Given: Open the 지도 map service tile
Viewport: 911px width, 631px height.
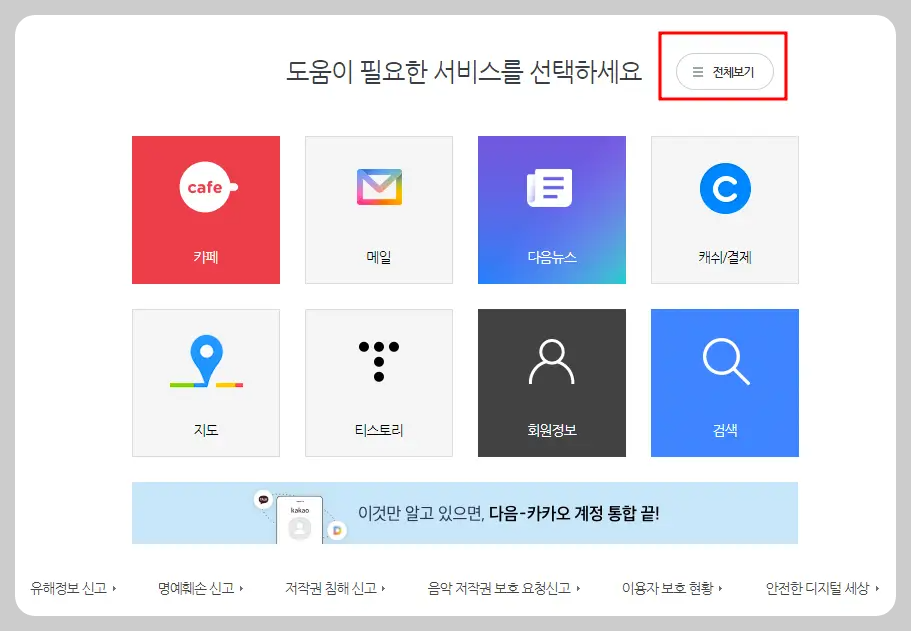Looking at the screenshot, I should [x=206, y=383].
